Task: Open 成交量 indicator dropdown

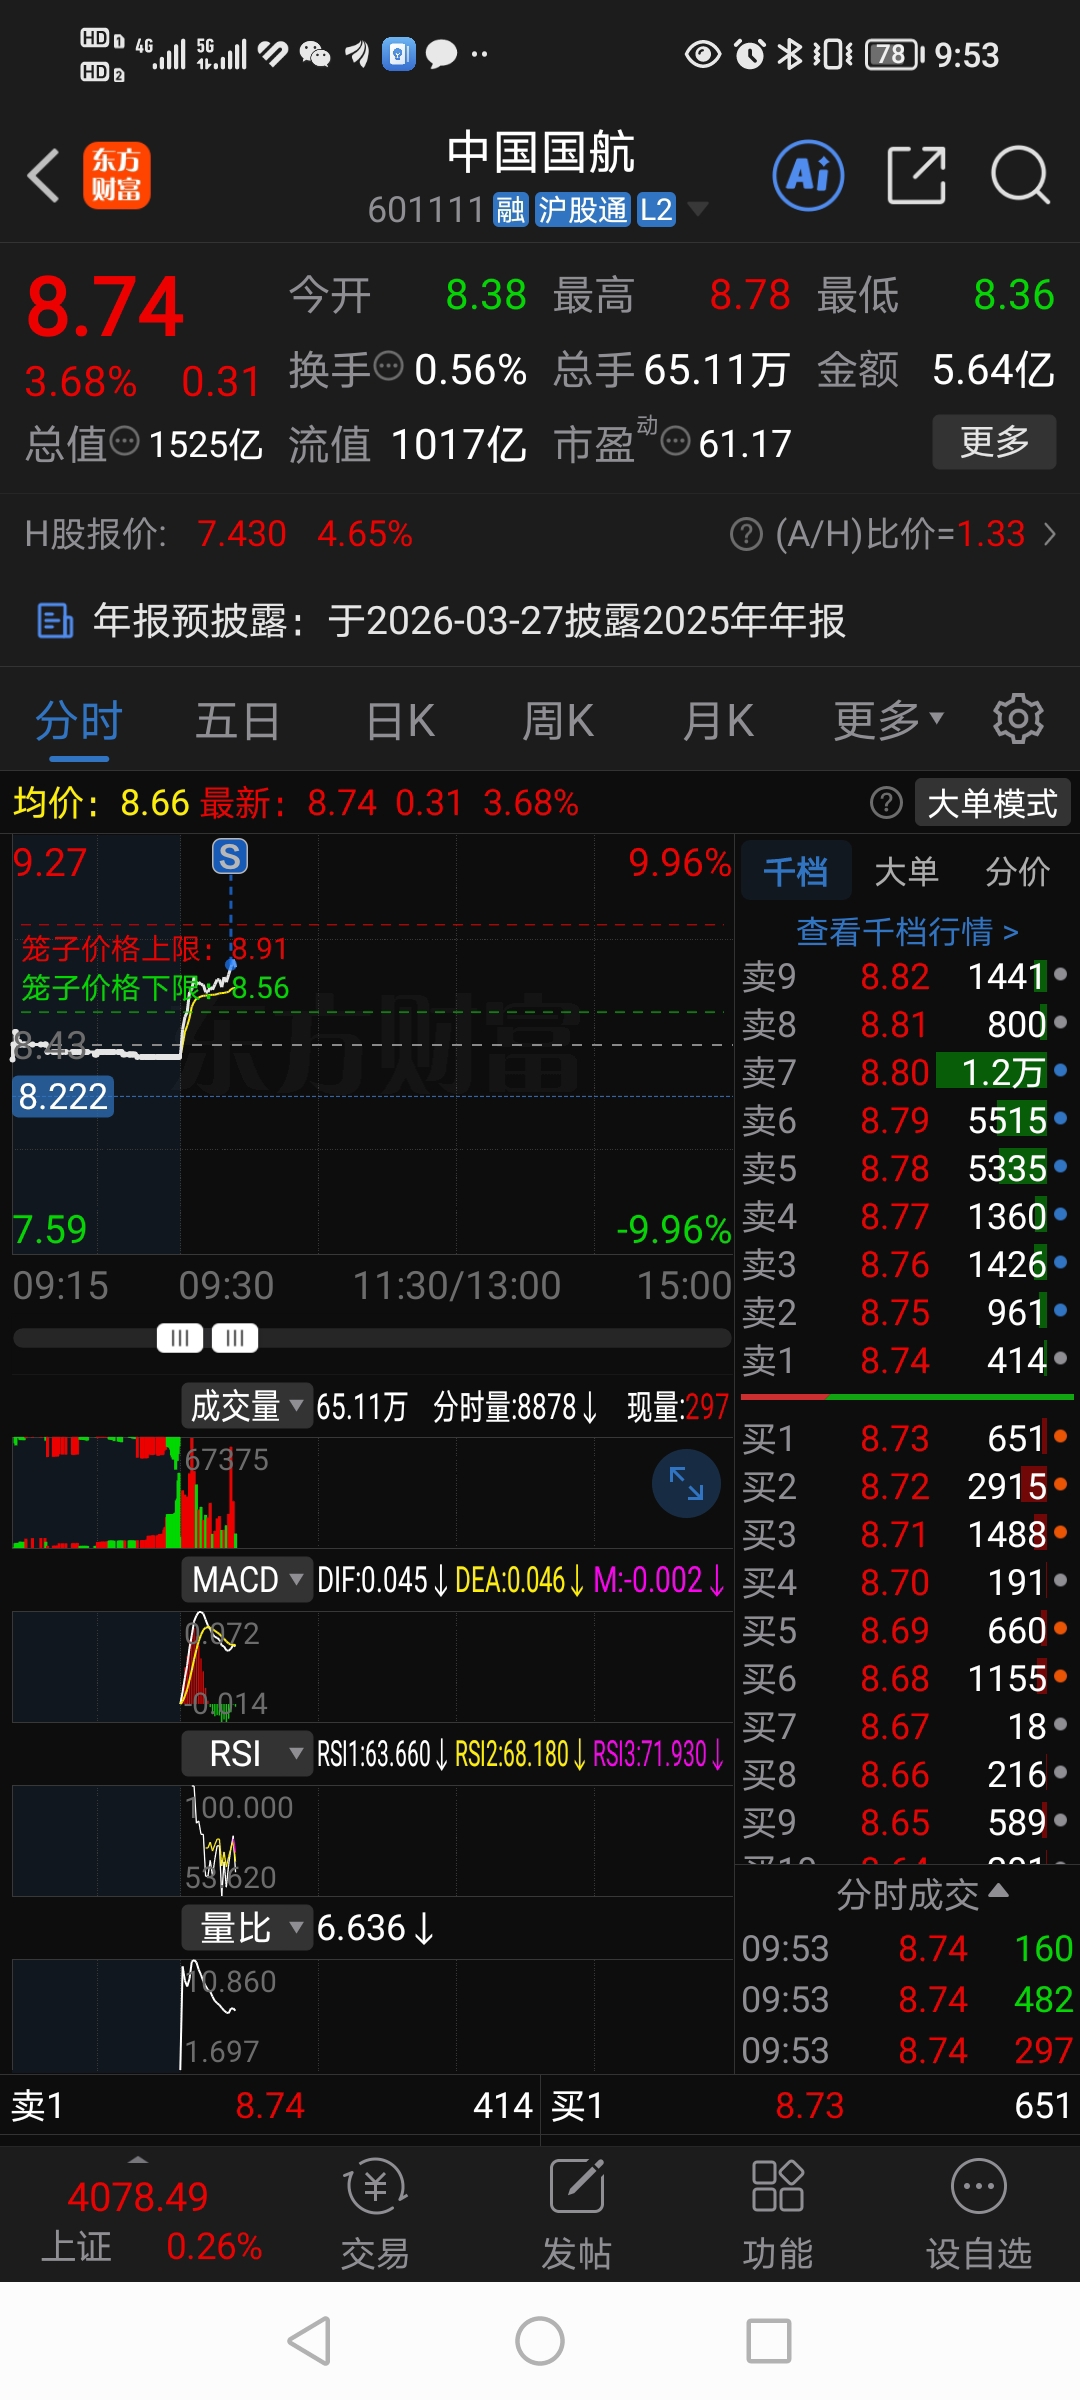Action: 247,1405
